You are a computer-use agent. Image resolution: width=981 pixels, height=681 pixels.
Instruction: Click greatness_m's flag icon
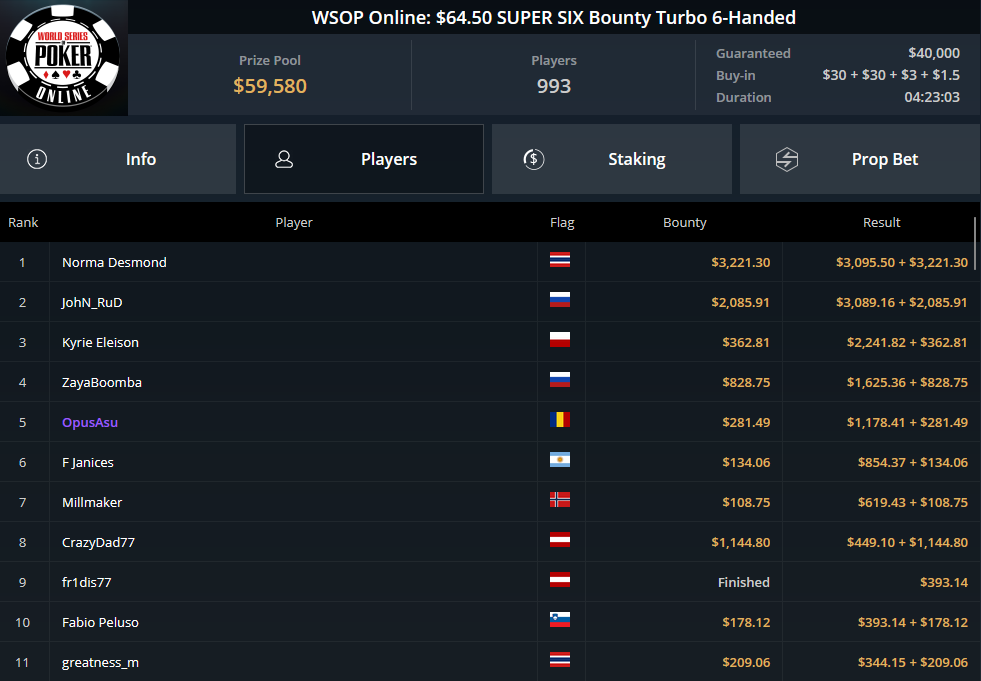click(x=560, y=660)
